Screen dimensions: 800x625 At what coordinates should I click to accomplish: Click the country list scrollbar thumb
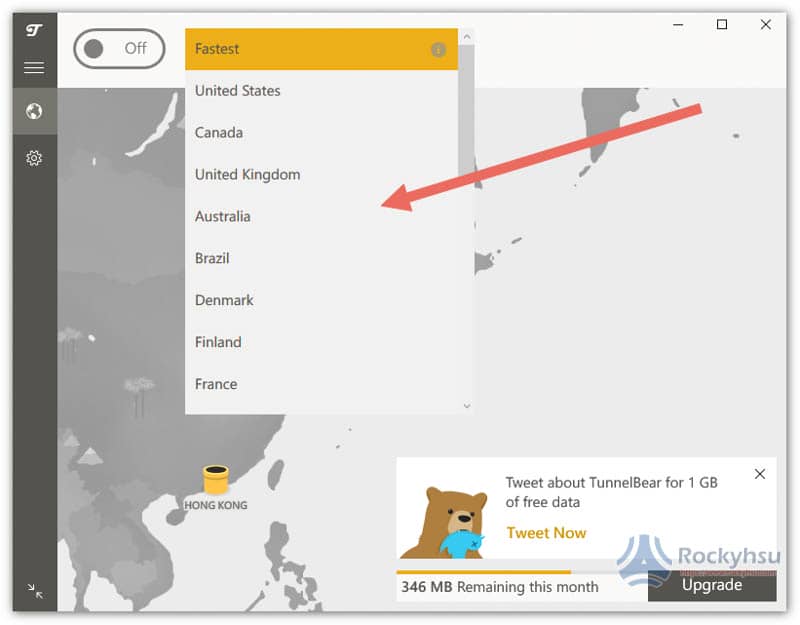[466, 110]
